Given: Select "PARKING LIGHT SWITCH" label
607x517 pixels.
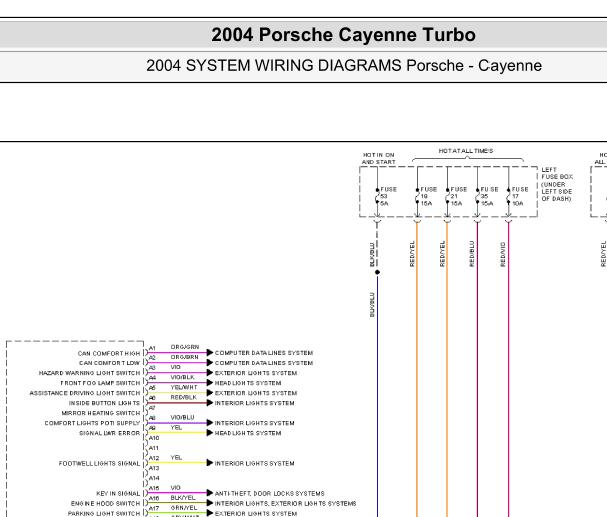Looking at the screenshot, I should point(104,514).
